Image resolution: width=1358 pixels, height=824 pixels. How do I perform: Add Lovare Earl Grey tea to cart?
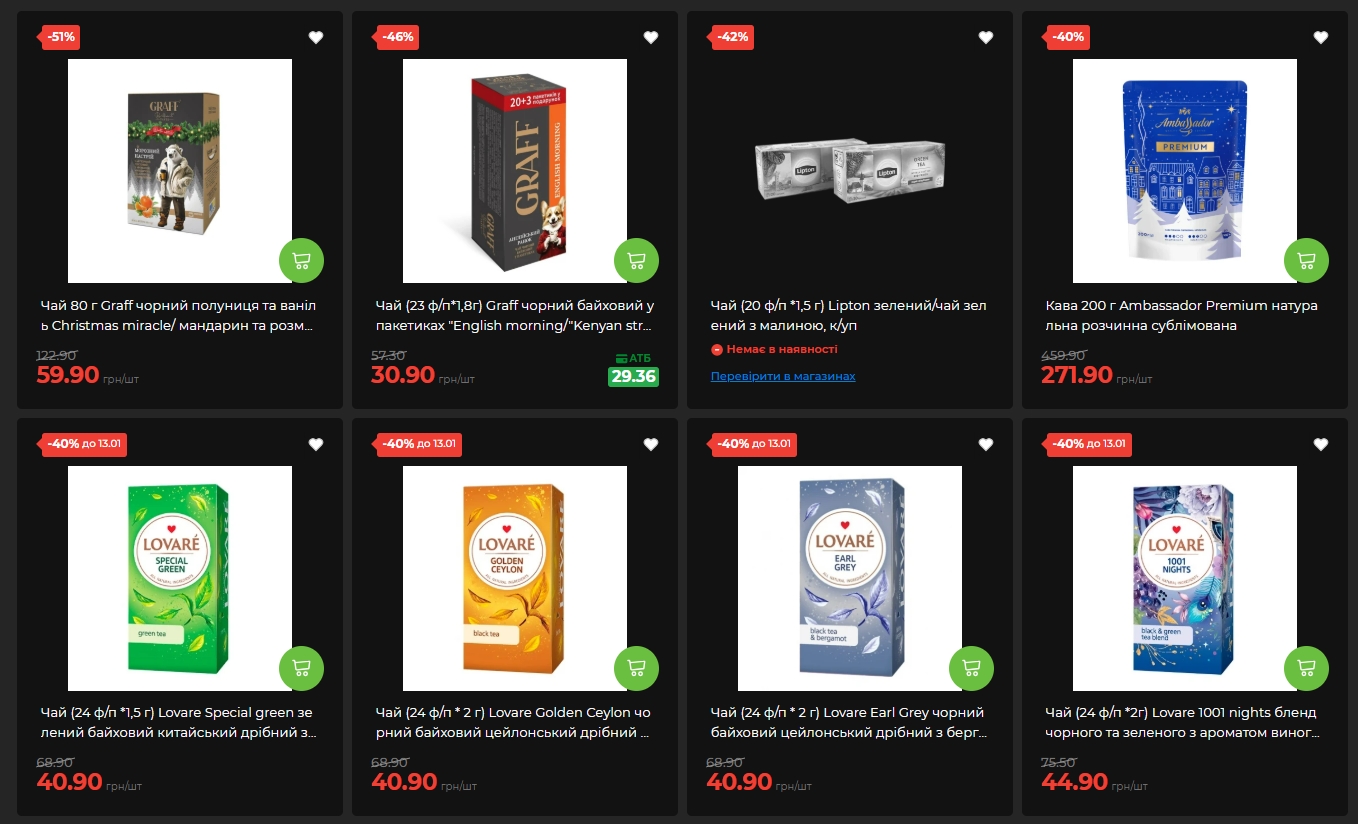pos(971,668)
